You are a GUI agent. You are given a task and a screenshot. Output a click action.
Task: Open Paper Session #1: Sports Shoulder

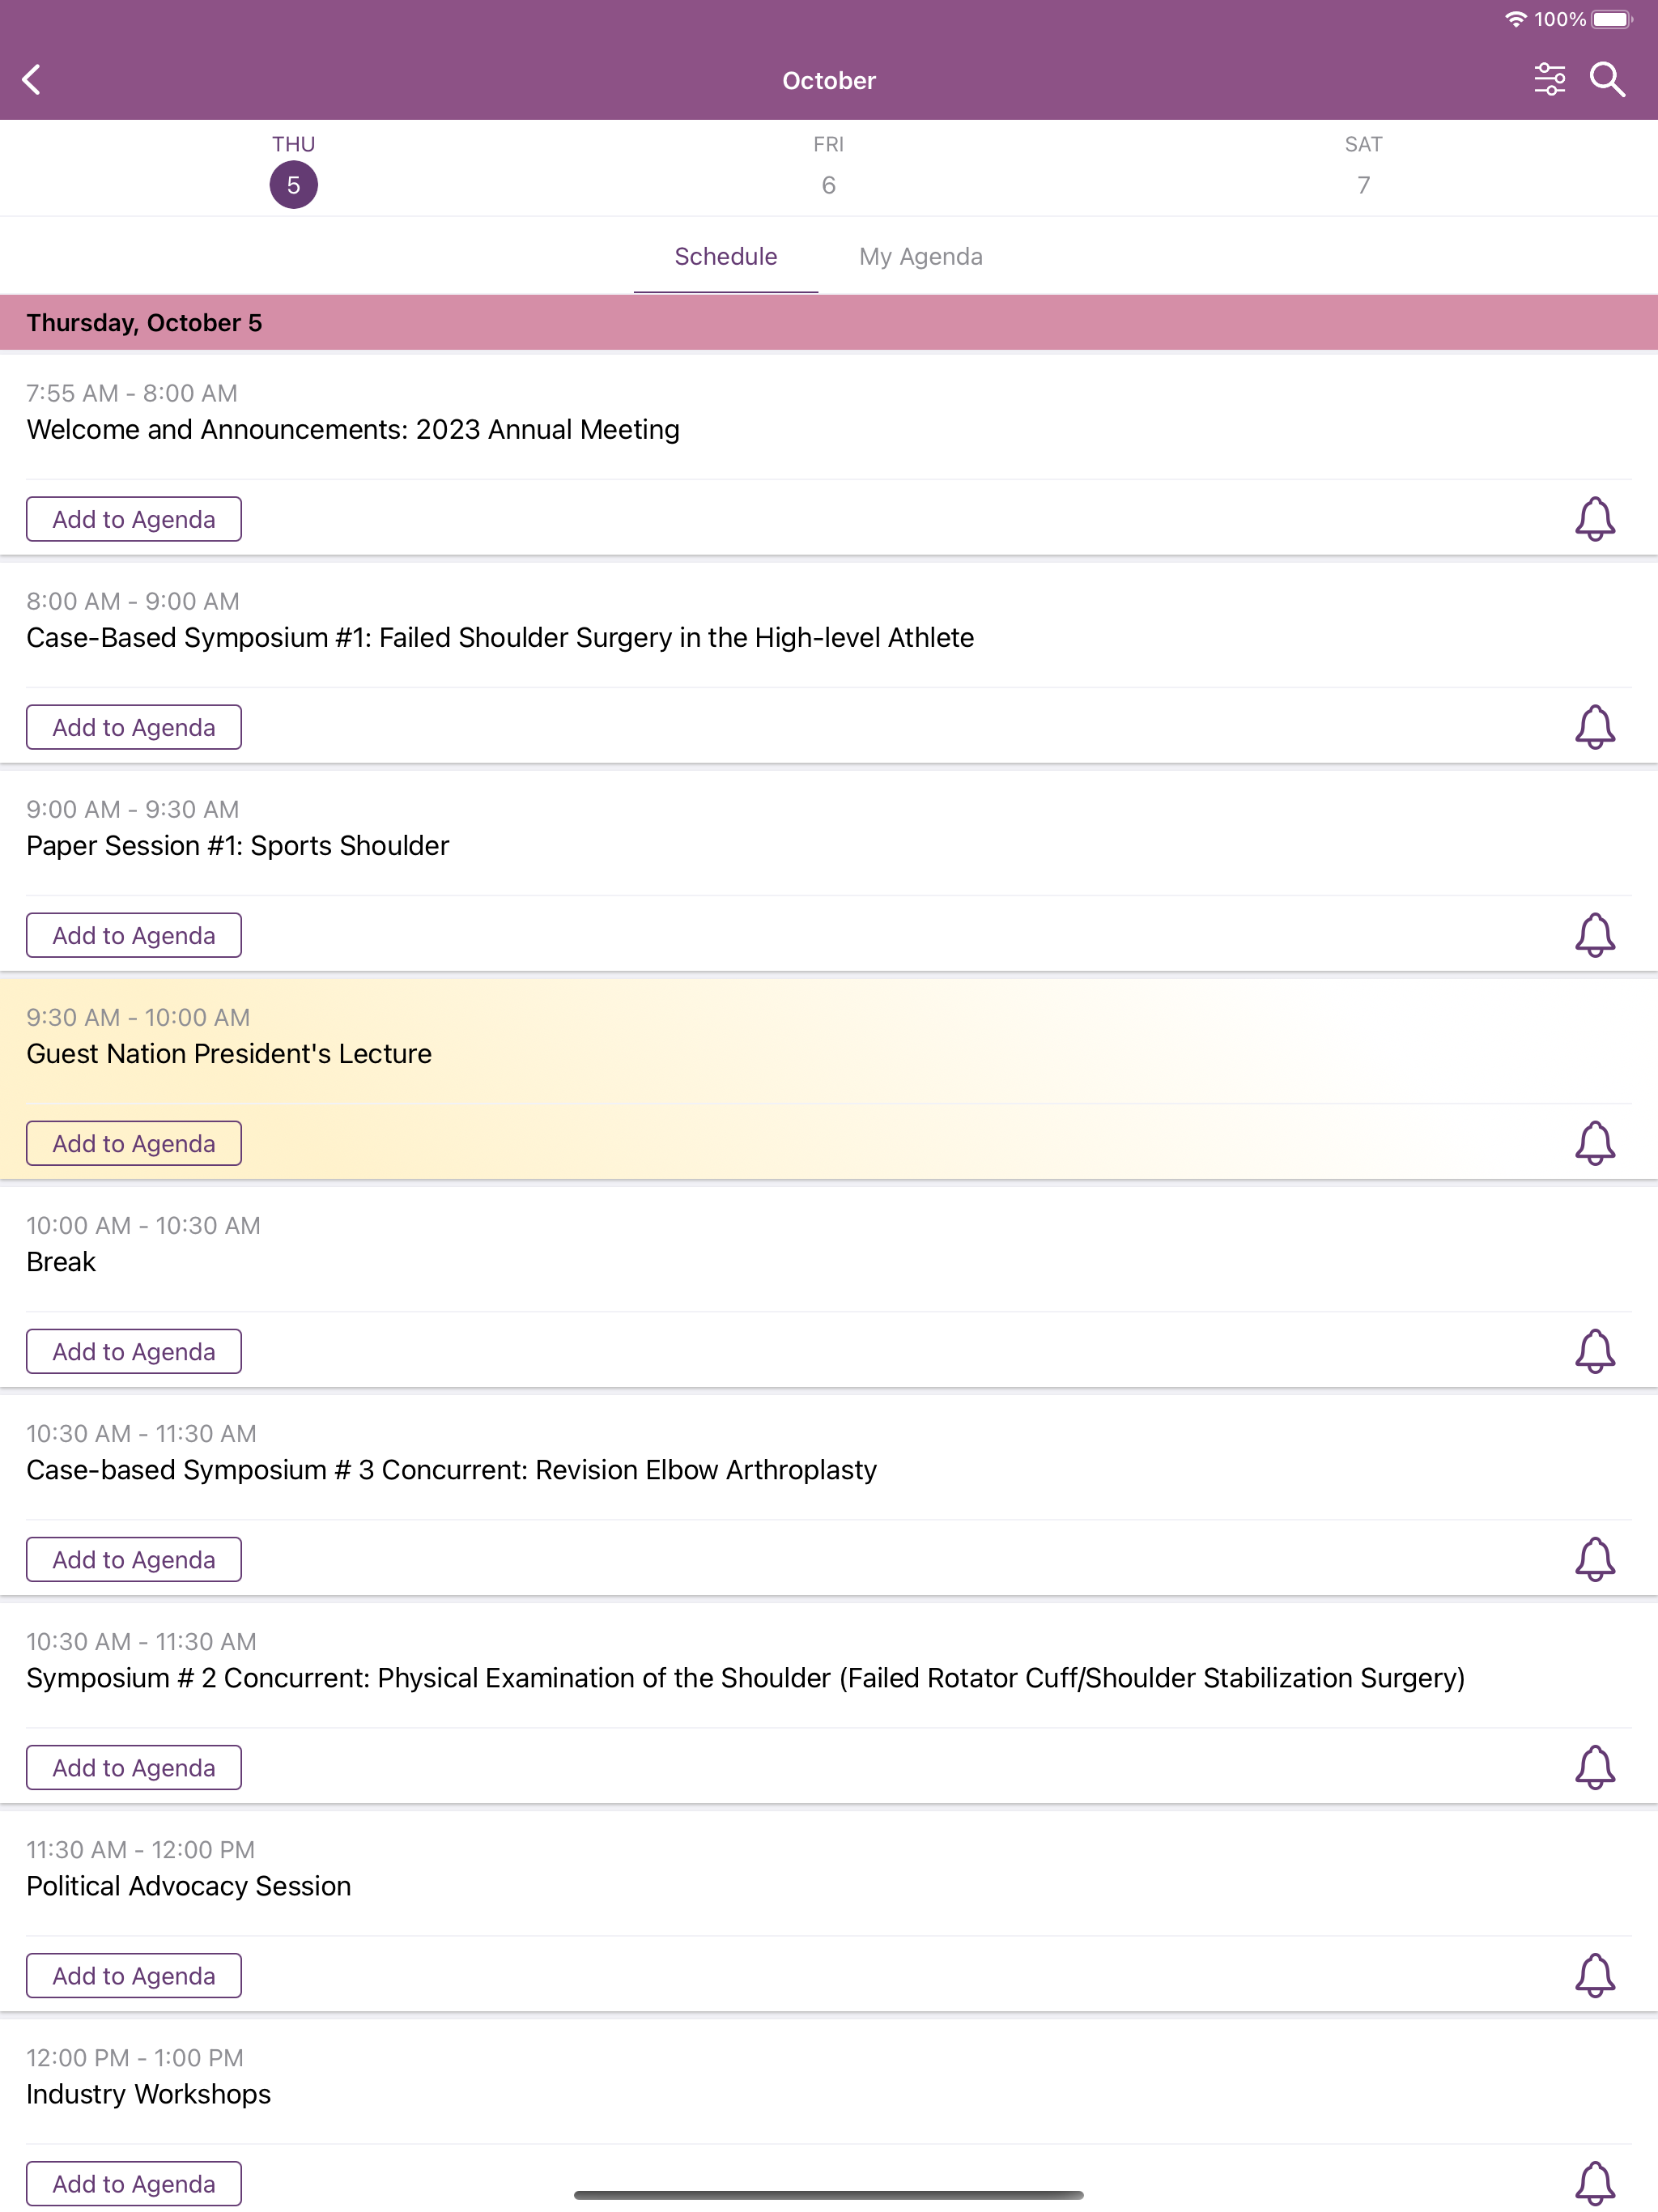tap(238, 846)
